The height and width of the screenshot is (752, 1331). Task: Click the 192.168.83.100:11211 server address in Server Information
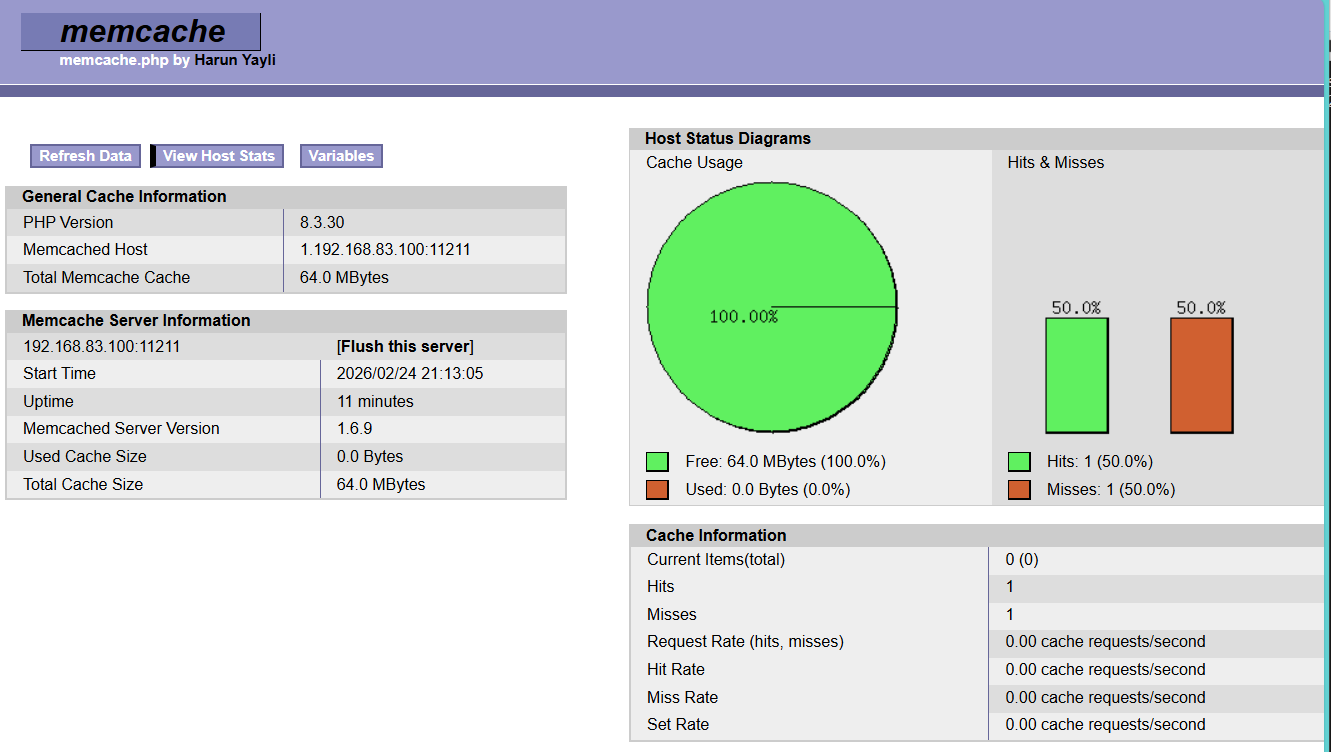pyautogui.click(x=101, y=347)
